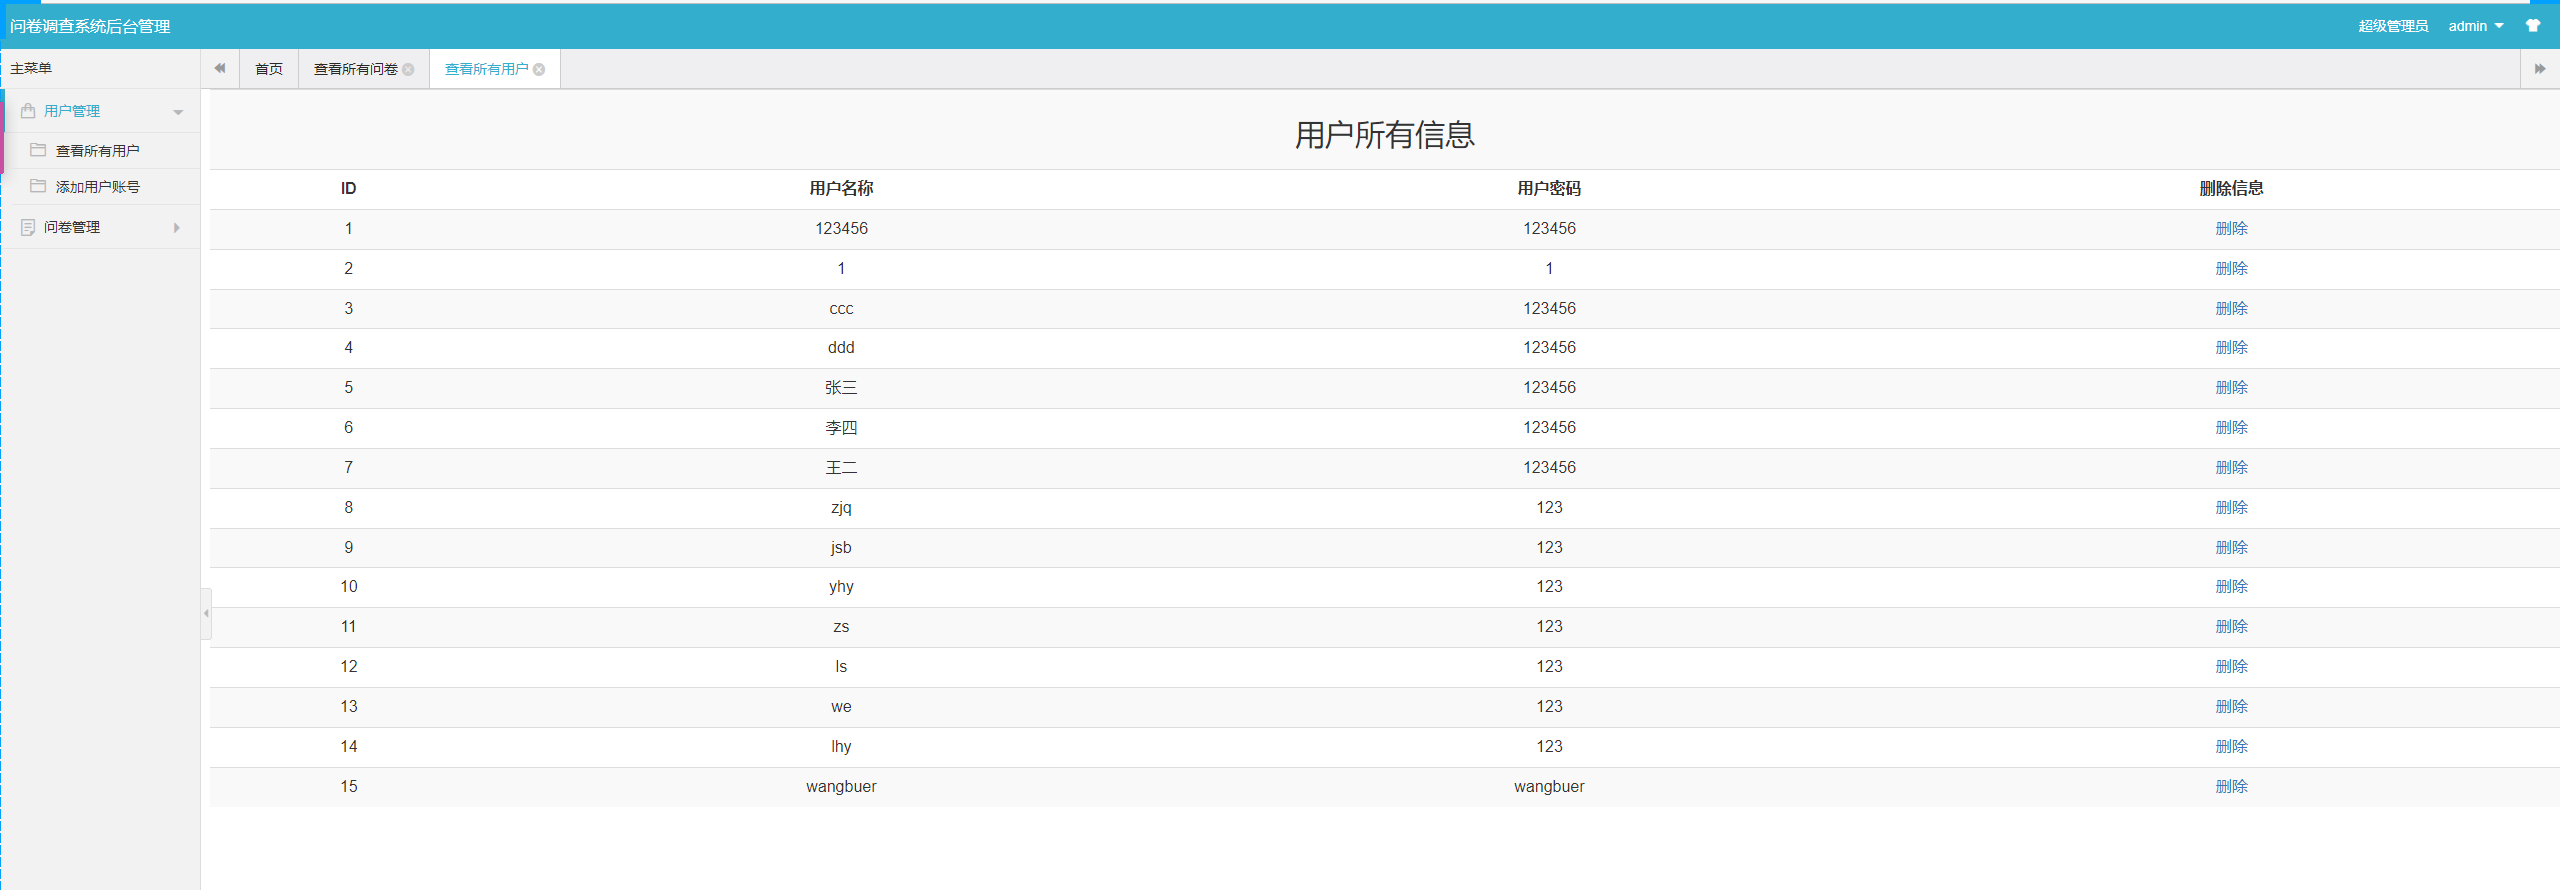
Task: Delete user zjq
Action: pos(2231,507)
